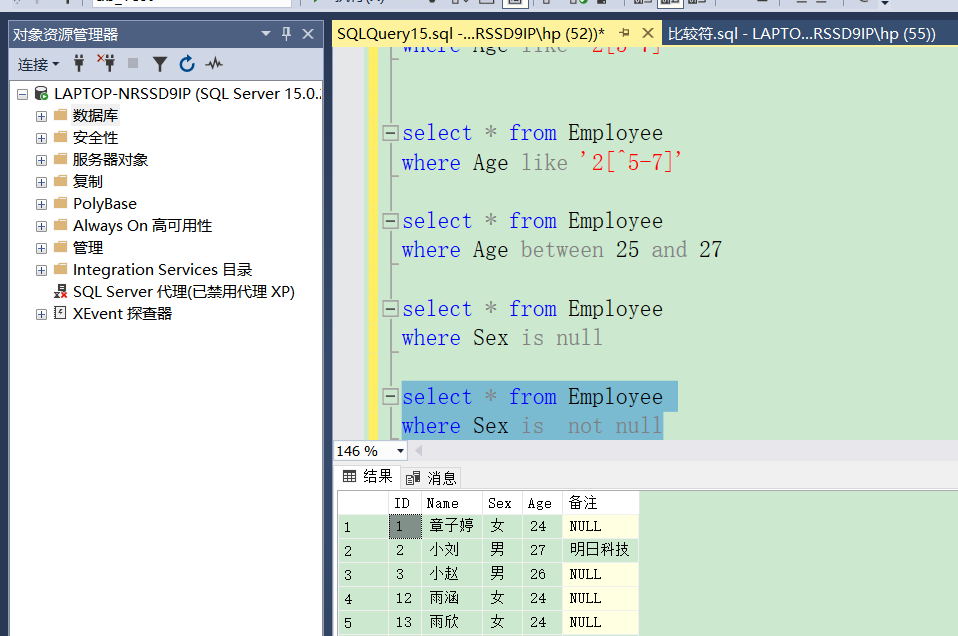Select the PolyBase tree item label

click(105, 203)
